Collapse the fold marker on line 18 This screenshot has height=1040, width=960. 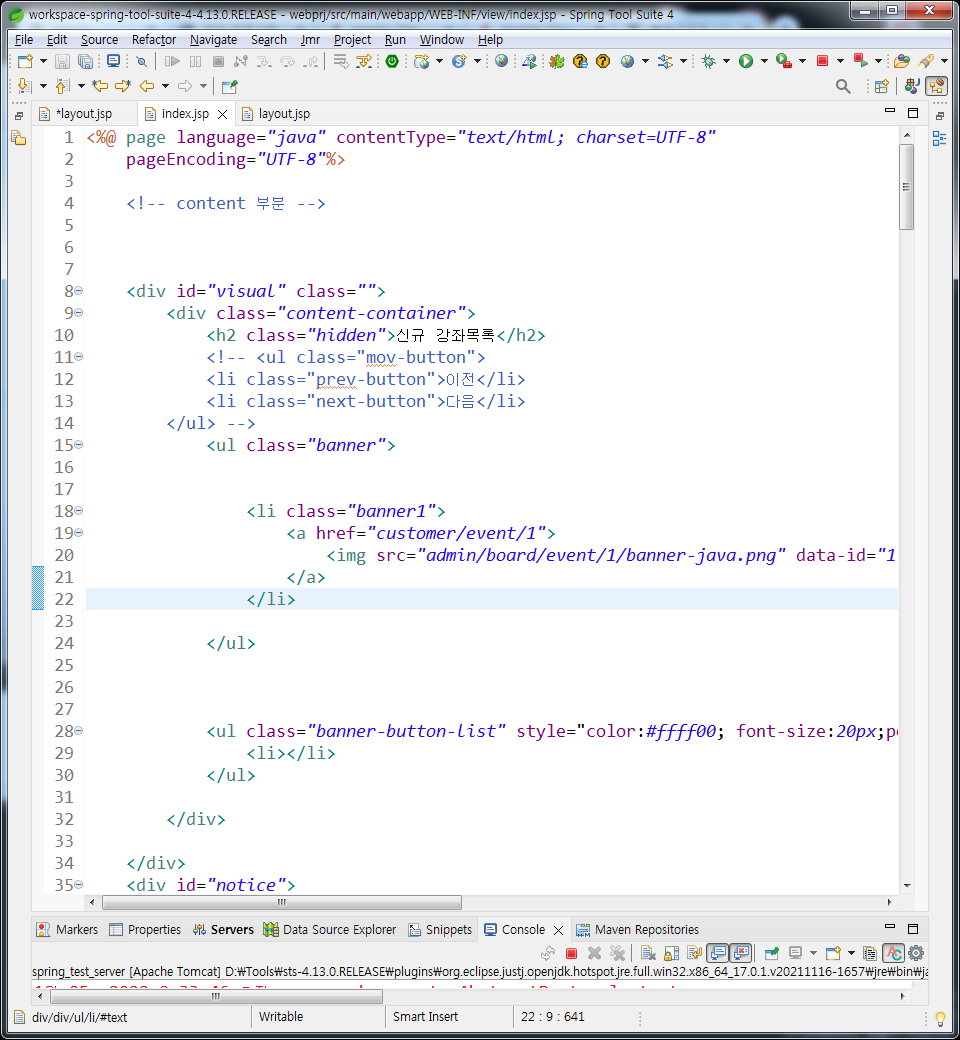[79, 511]
